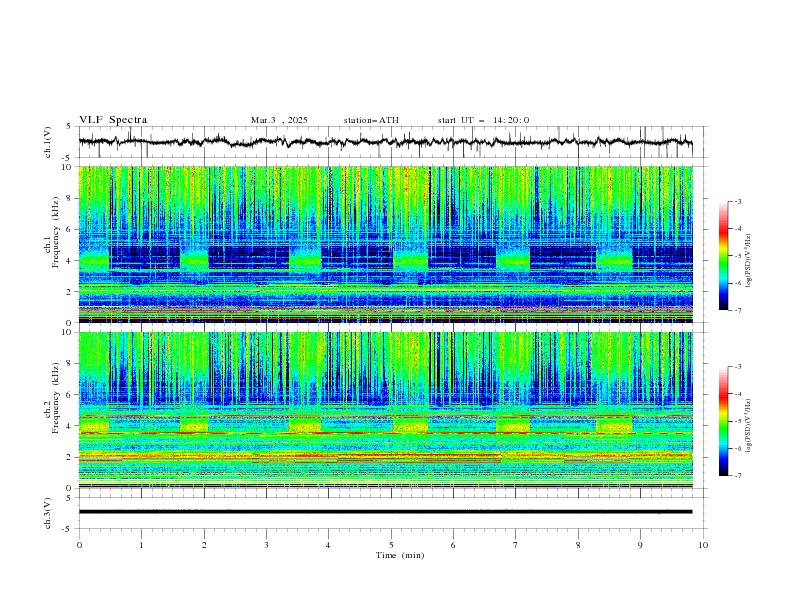Click the '8' kHz tick of ch.2 spectrogram
The width and height of the screenshot is (792, 612).
pyautogui.click(x=70, y=364)
